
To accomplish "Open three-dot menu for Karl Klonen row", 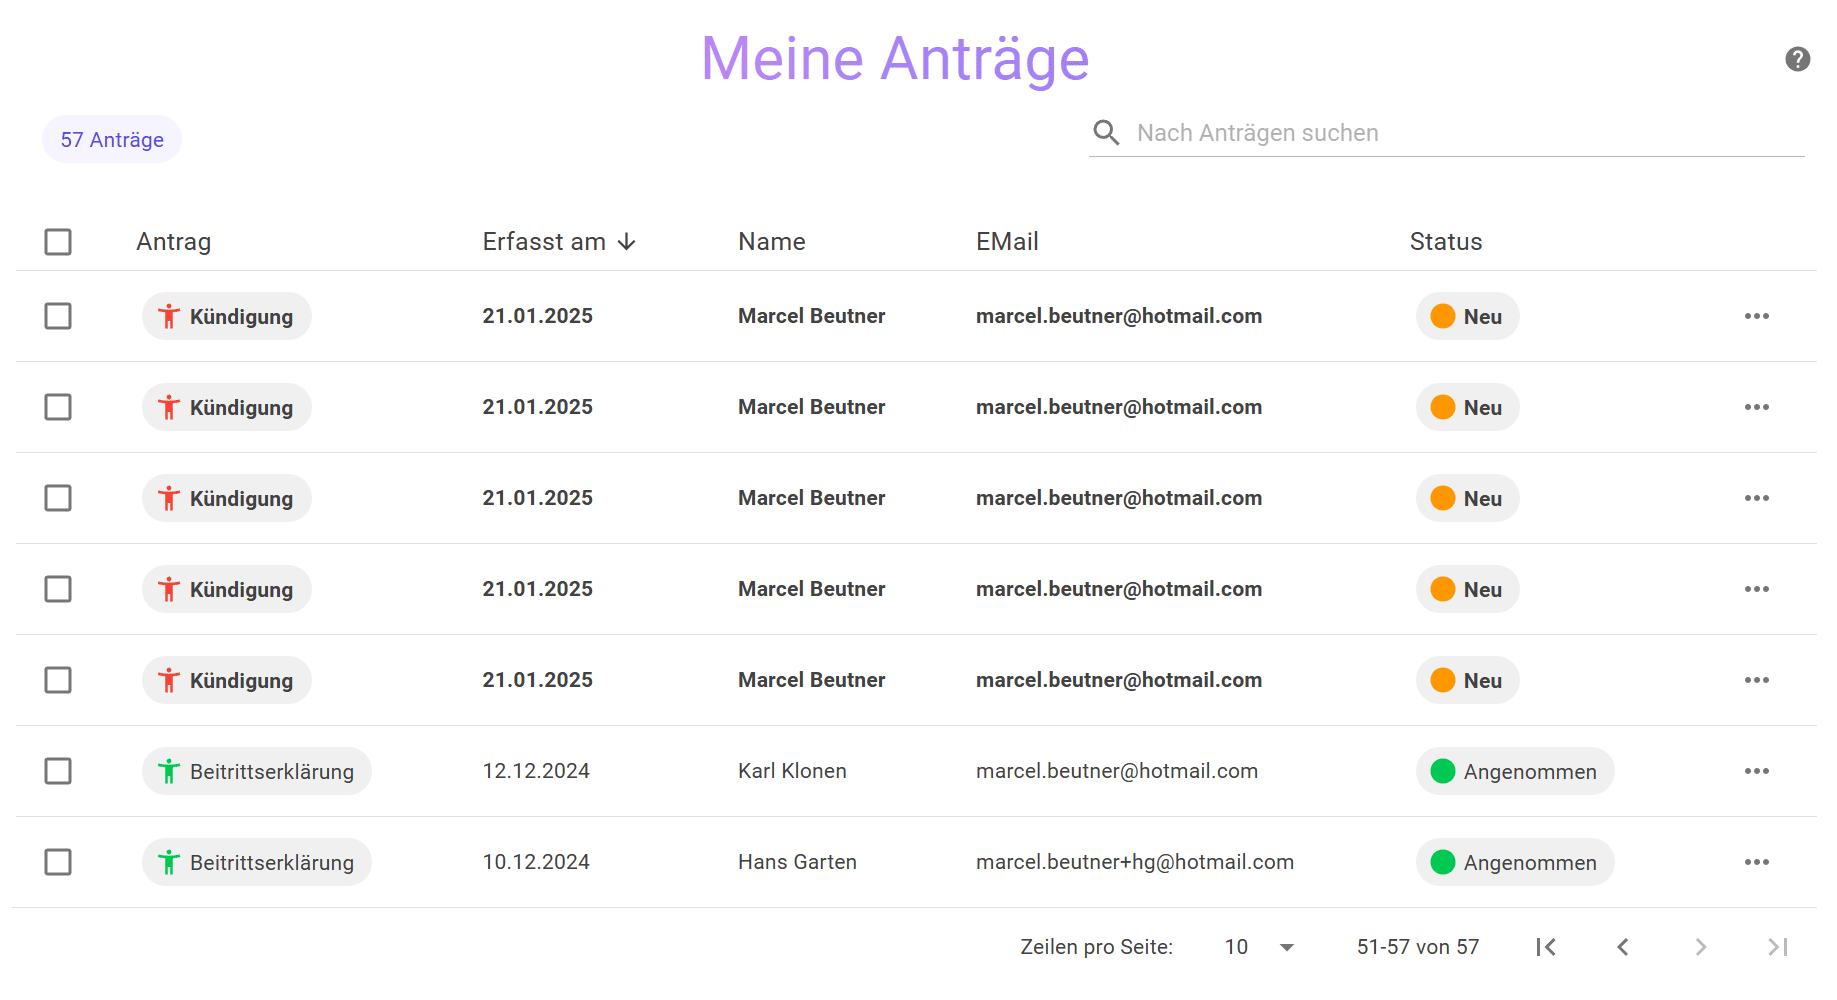I will 1756,771.
